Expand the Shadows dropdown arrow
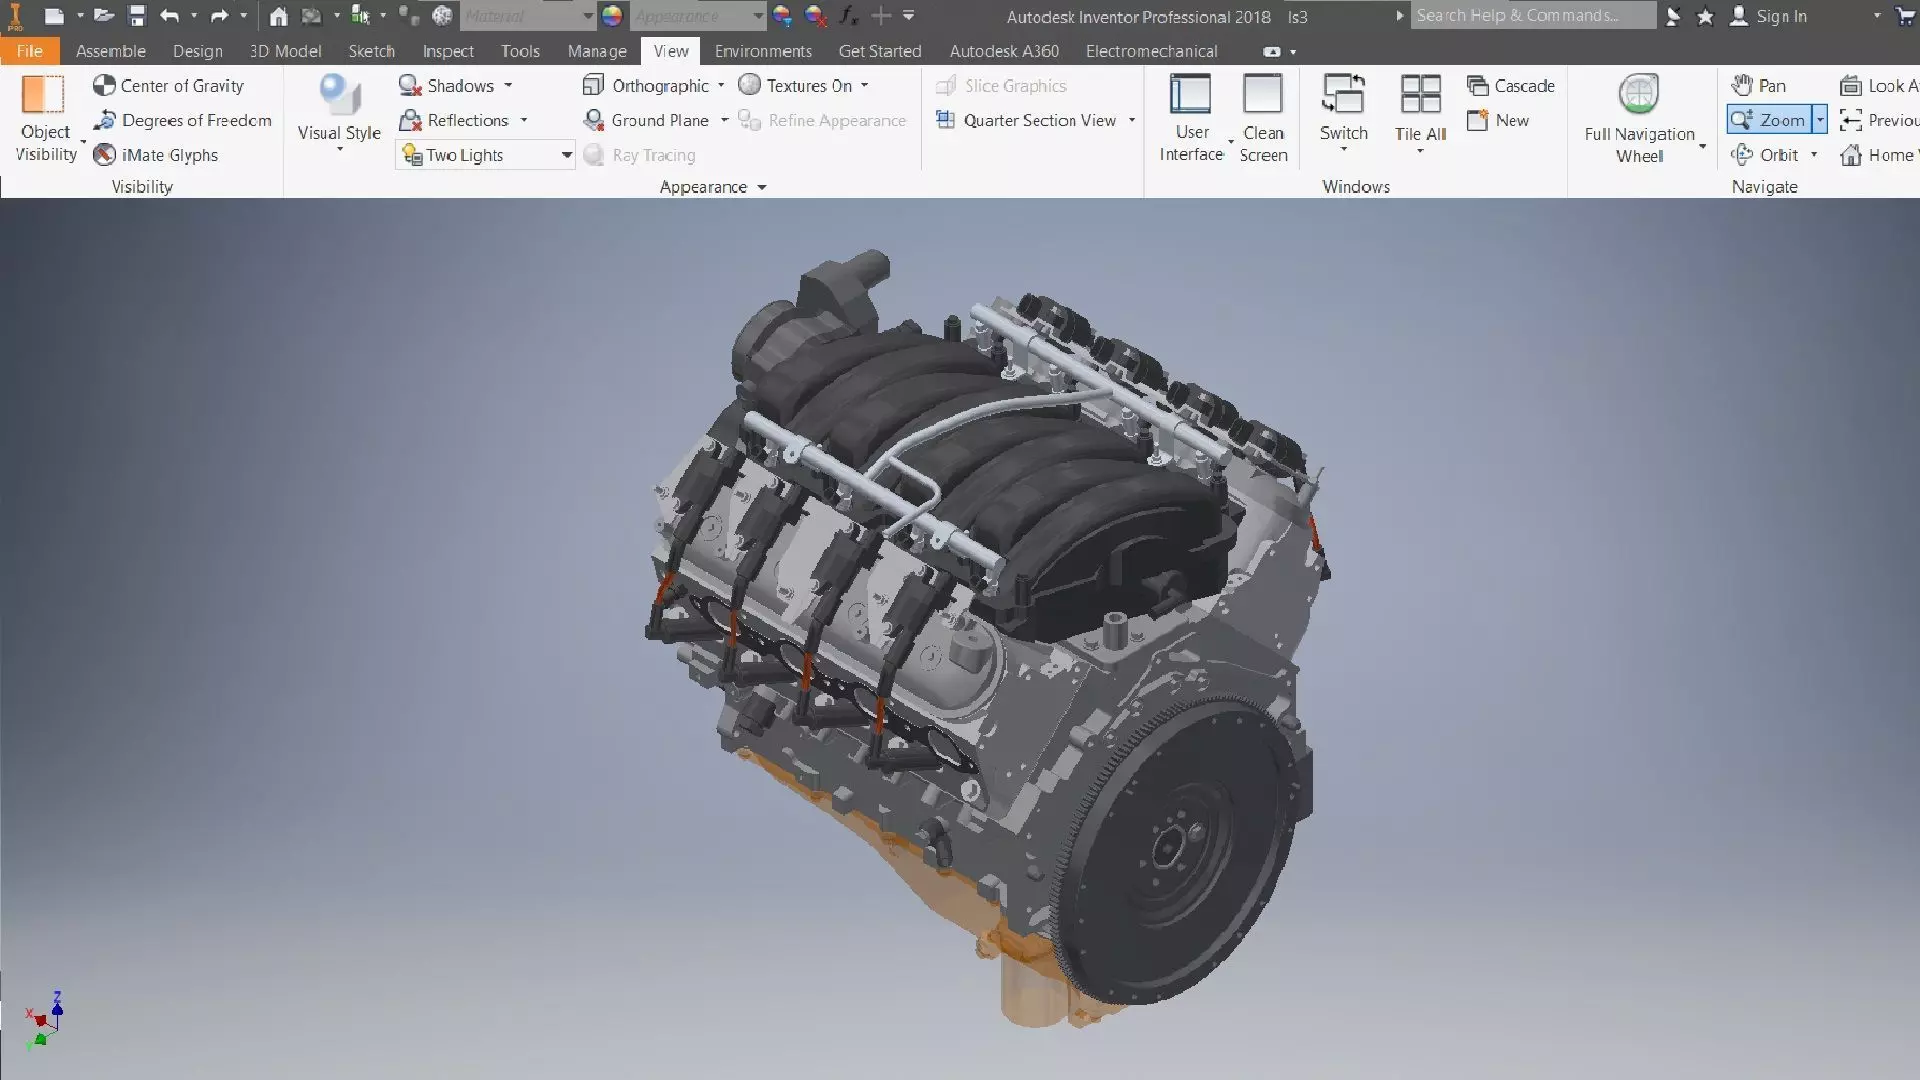1920x1080 pixels. click(x=508, y=86)
